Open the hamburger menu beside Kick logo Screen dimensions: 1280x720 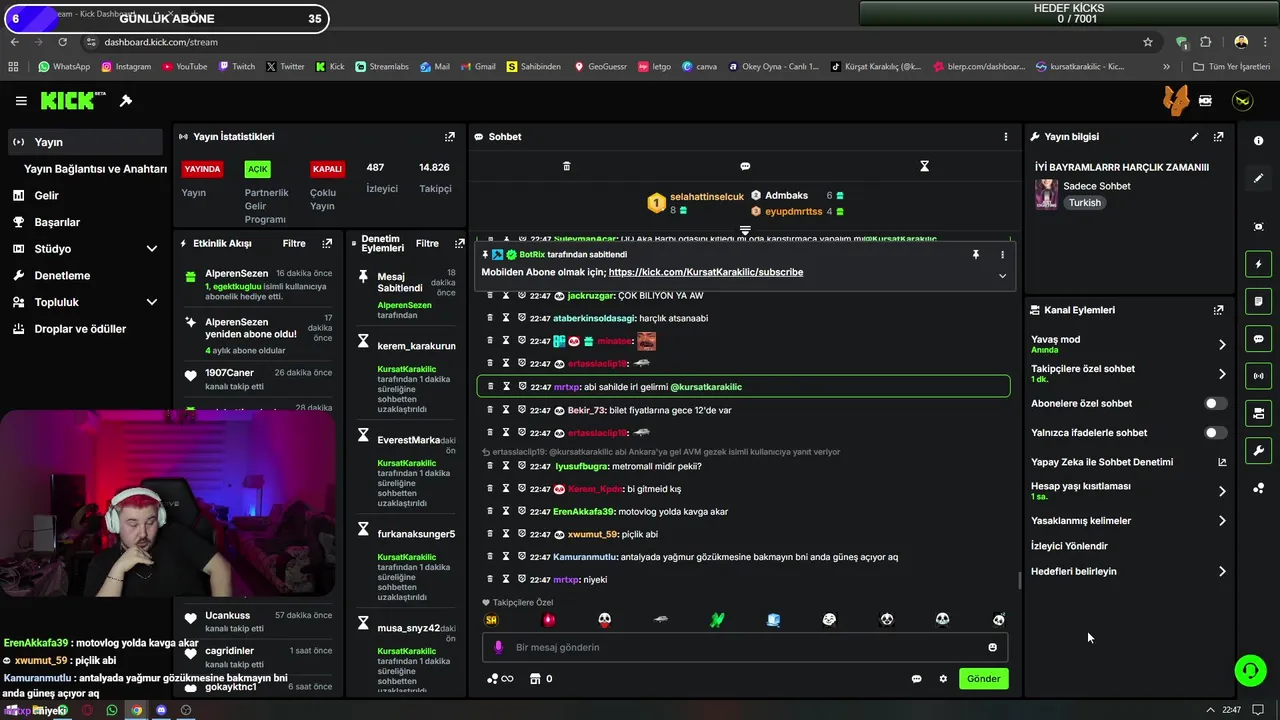[x=21, y=101]
